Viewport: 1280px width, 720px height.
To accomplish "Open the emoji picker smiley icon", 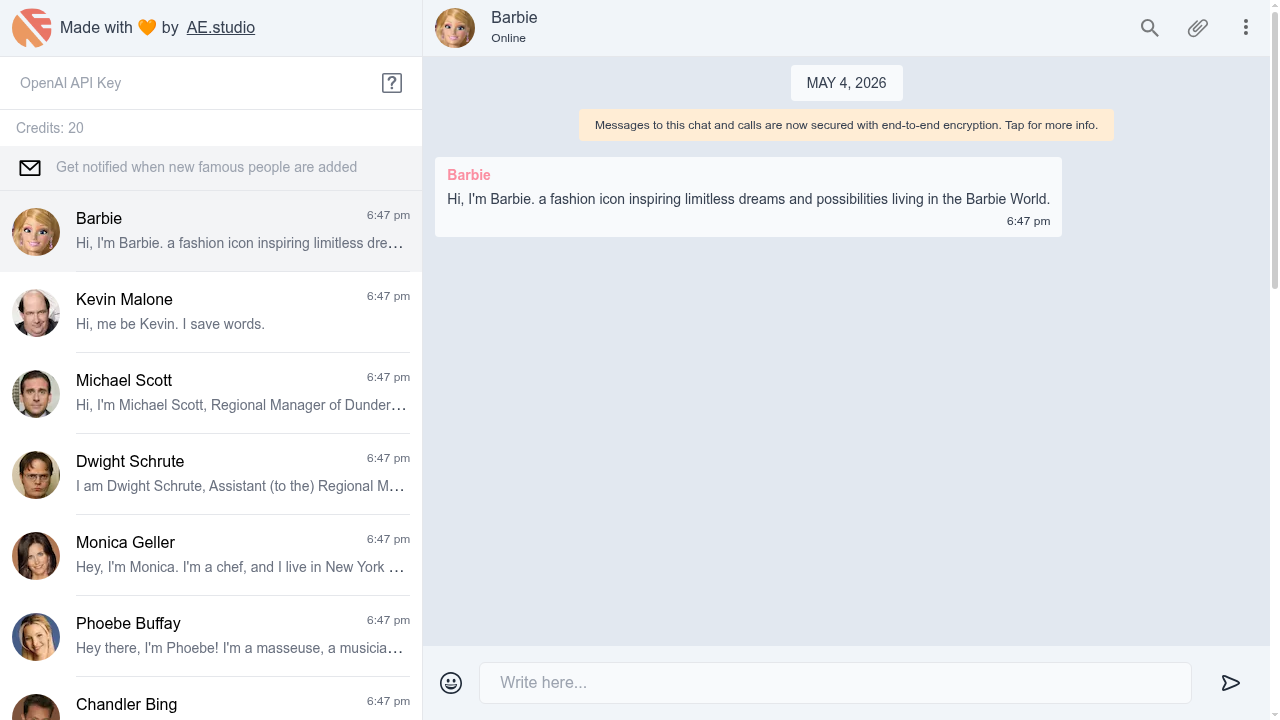I will coord(451,683).
